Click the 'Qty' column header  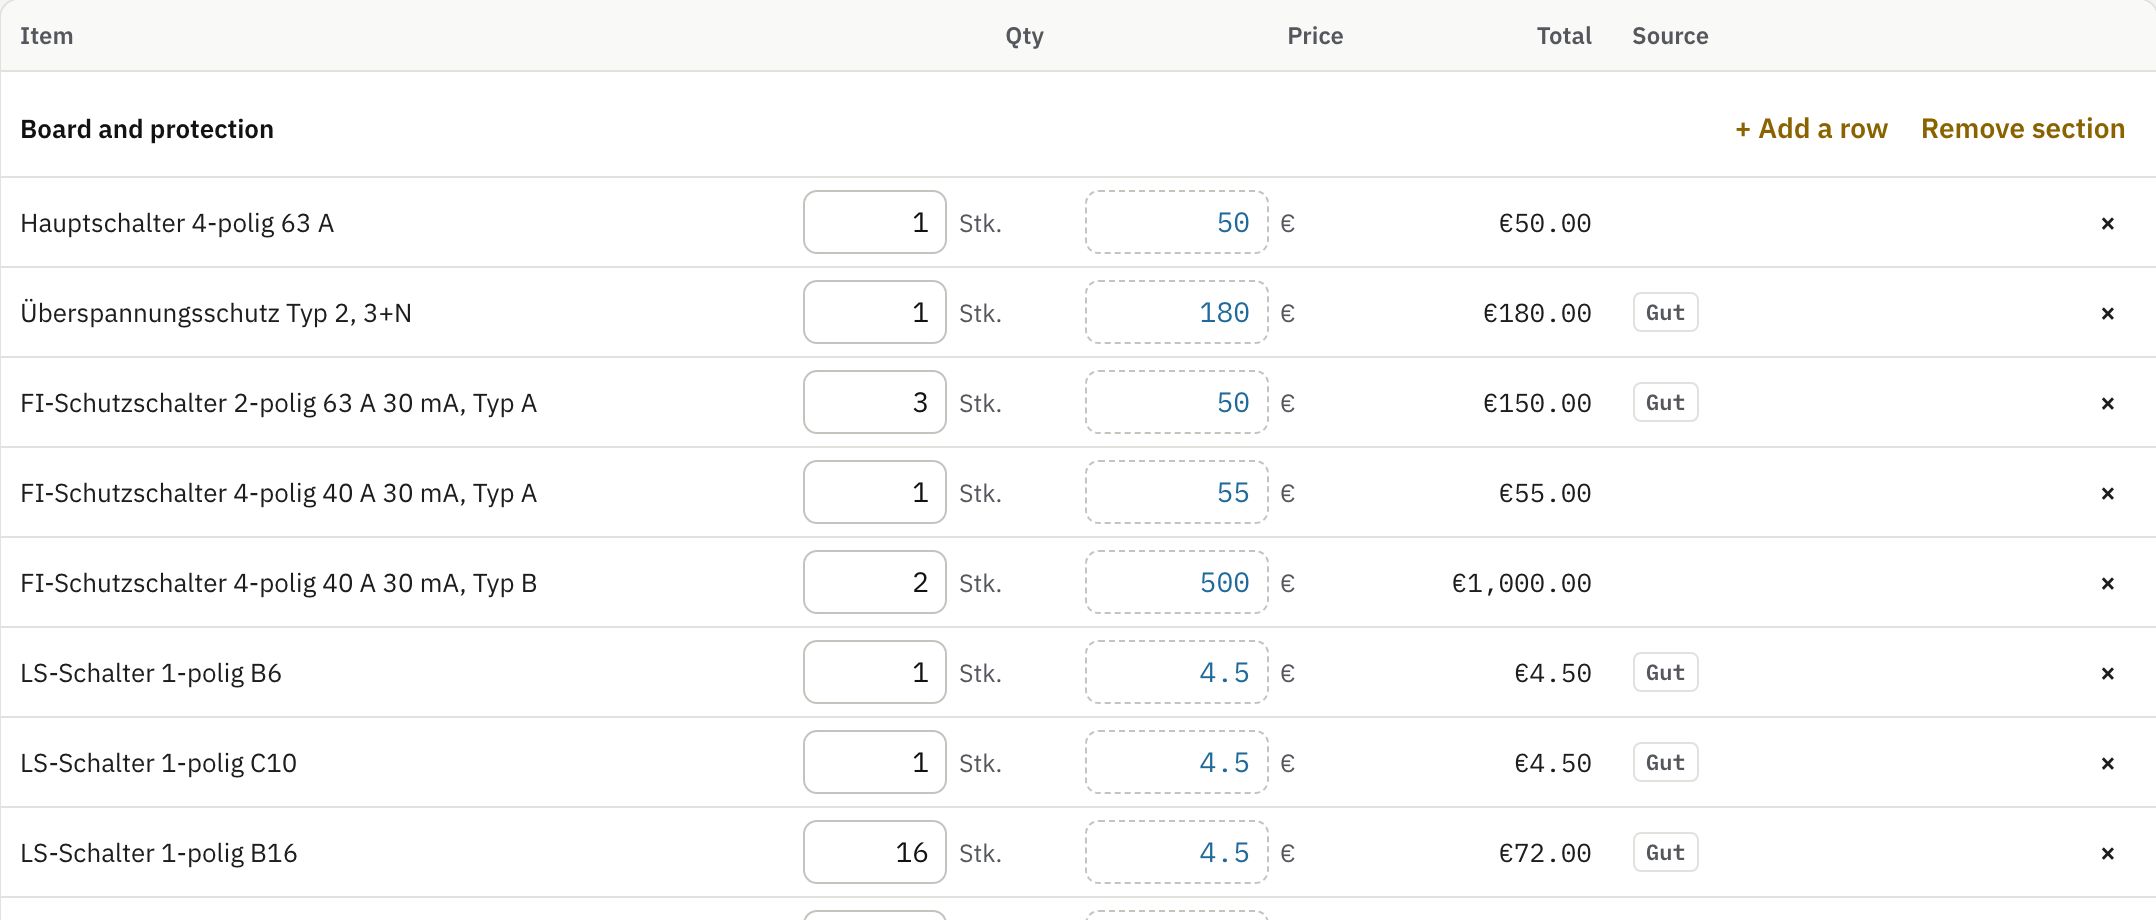click(x=1024, y=36)
